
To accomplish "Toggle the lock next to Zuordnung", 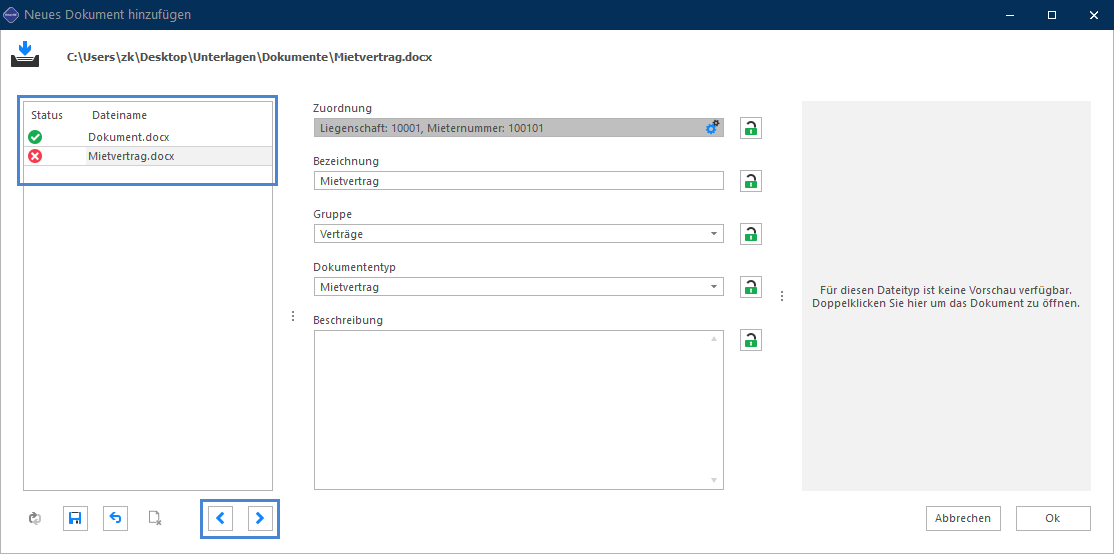I will [x=751, y=128].
